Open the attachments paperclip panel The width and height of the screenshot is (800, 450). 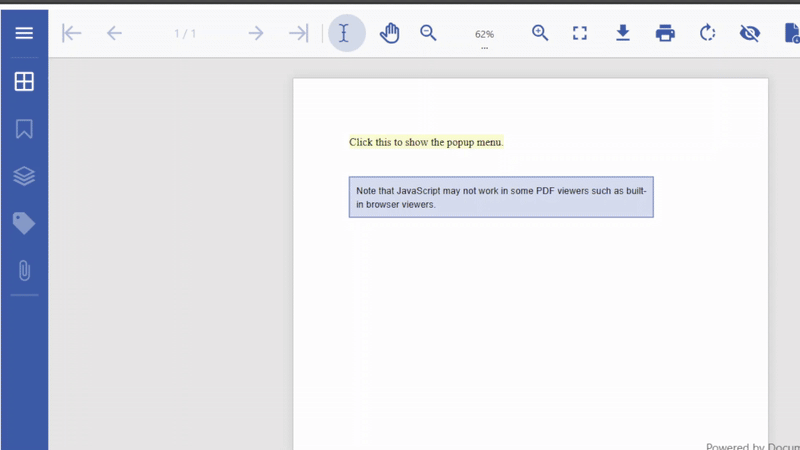24,270
